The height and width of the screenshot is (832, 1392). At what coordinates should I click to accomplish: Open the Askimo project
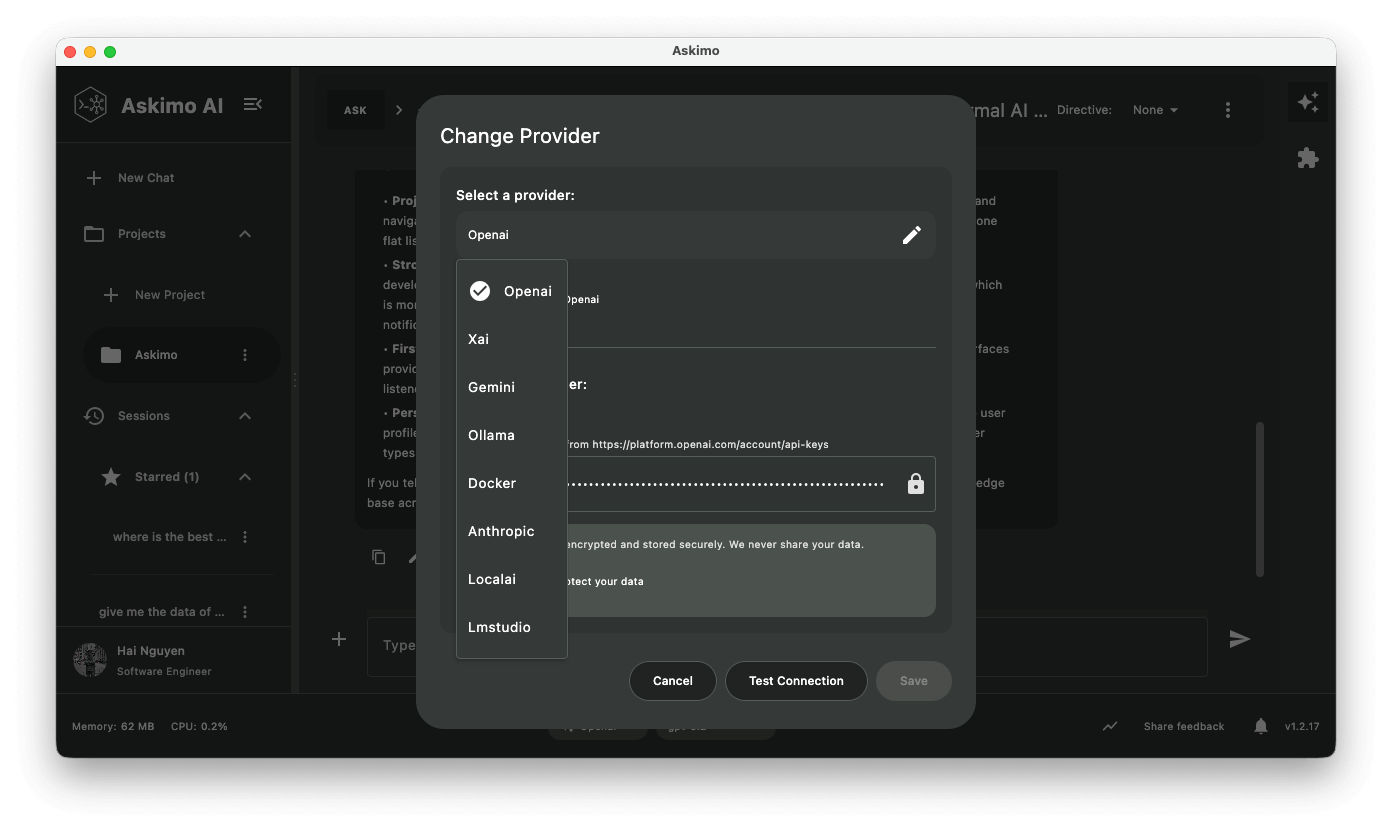coord(181,355)
